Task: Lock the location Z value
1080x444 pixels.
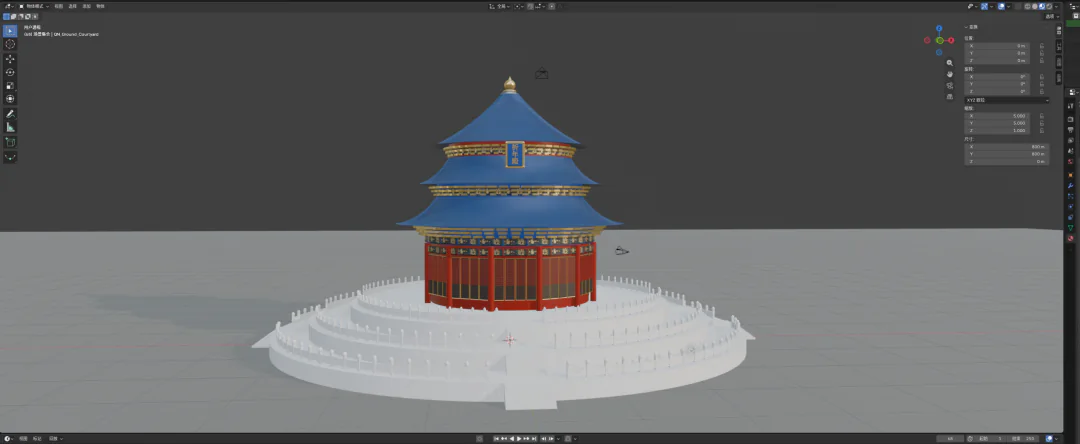Action: (x=1041, y=61)
